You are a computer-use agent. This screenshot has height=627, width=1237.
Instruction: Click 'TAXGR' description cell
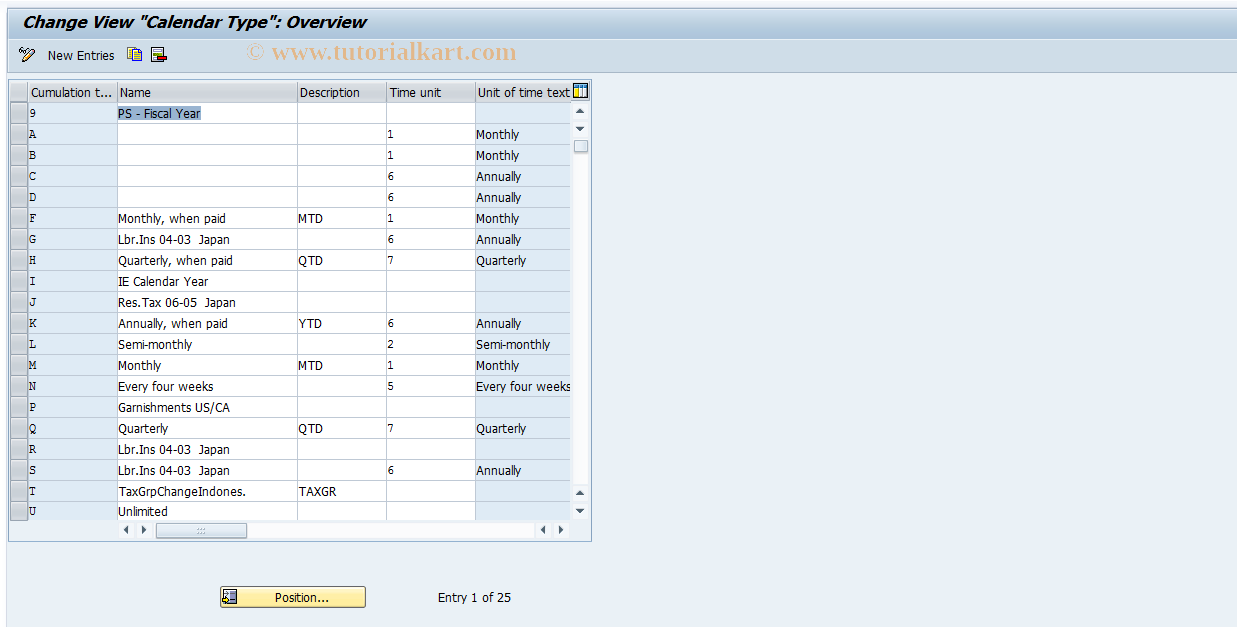342,491
